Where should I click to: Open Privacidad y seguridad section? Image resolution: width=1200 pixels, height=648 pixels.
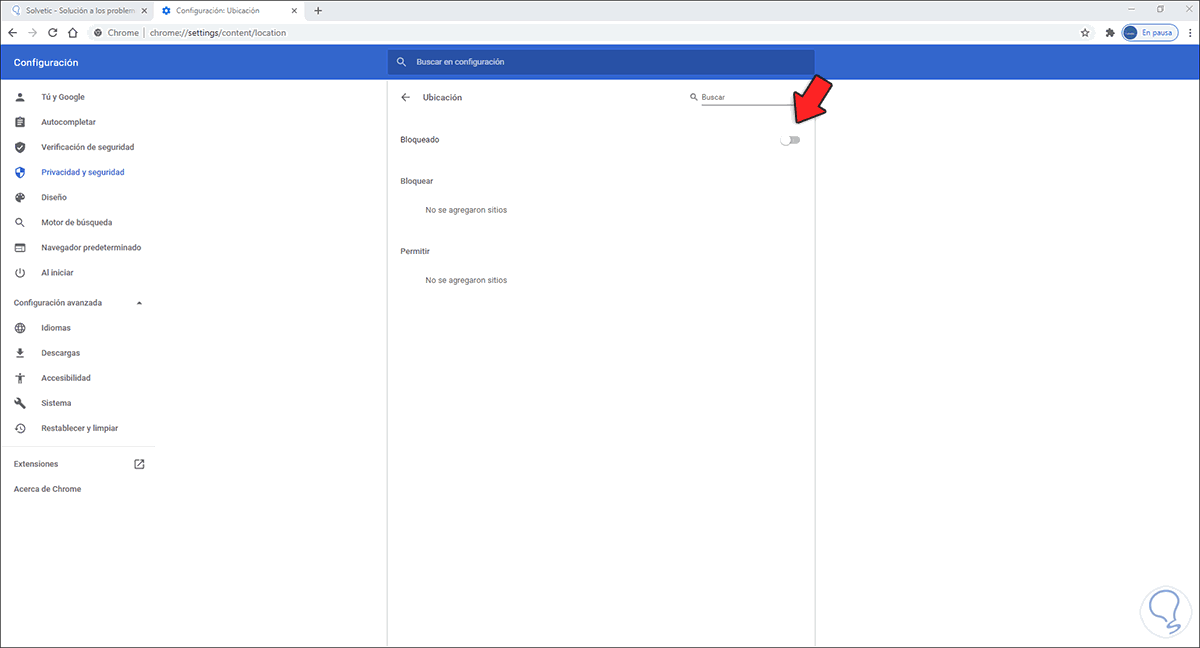pos(83,172)
